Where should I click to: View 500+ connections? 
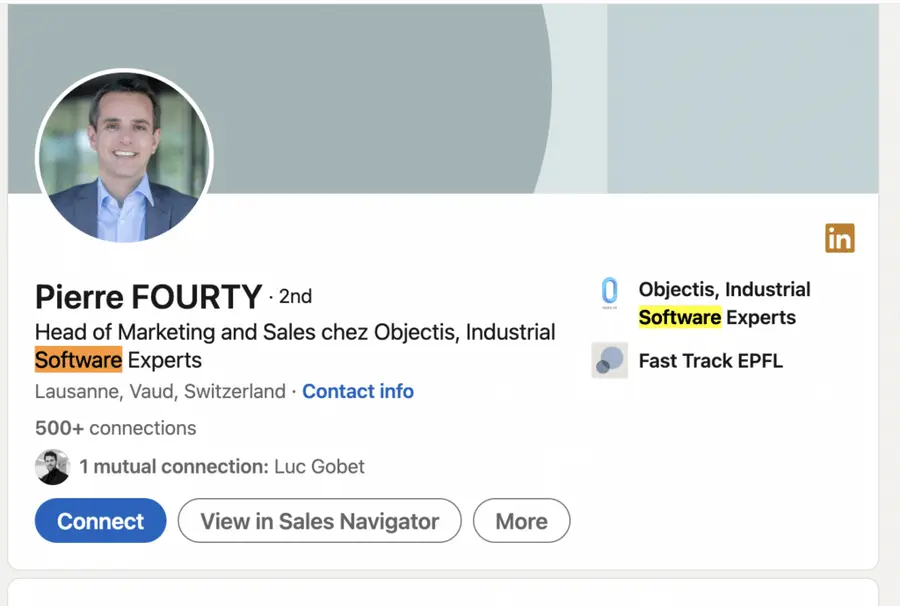(115, 428)
